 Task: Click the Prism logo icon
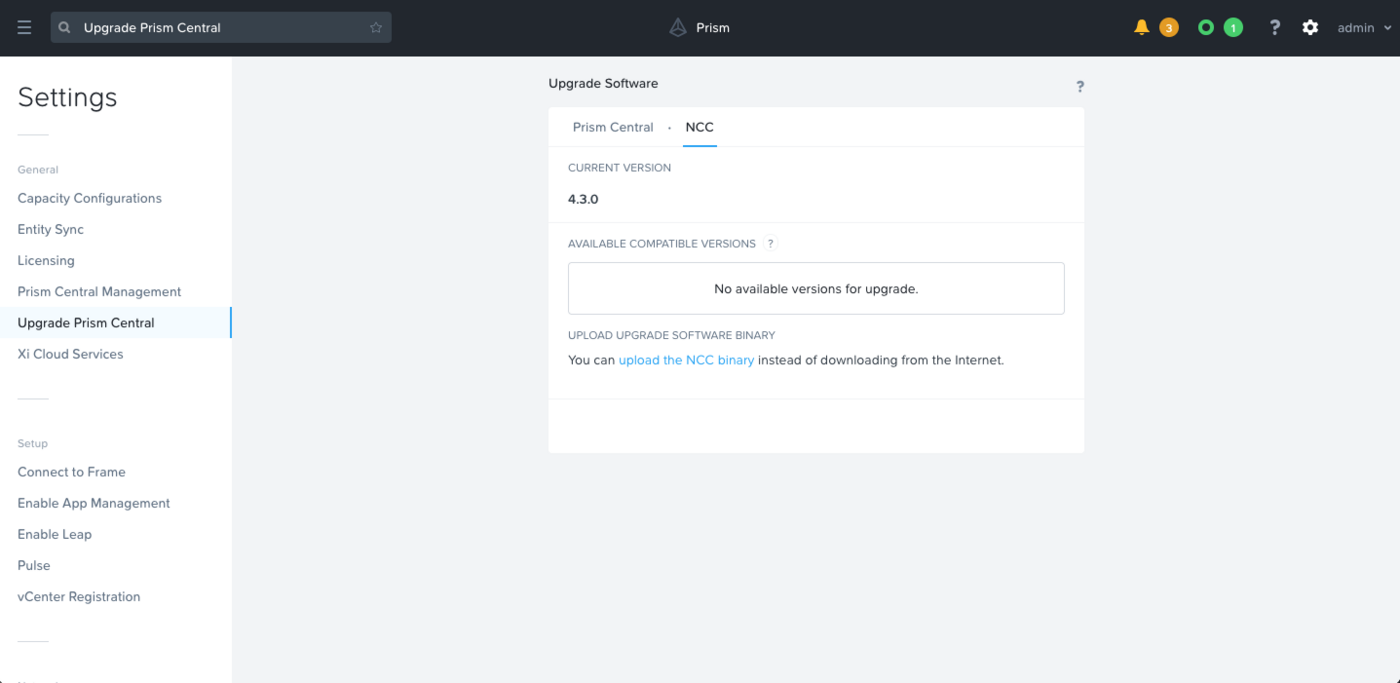click(x=678, y=28)
